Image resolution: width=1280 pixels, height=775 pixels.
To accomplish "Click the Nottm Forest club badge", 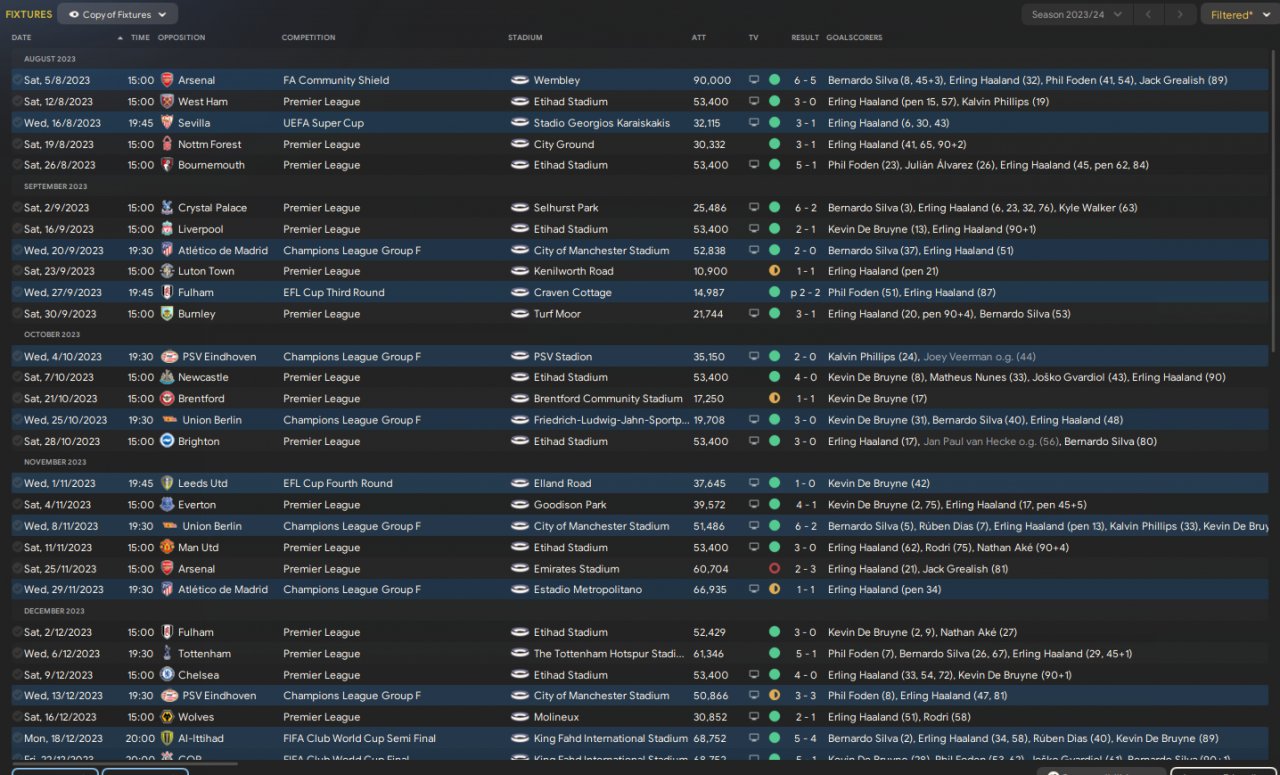I will pos(167,144).
